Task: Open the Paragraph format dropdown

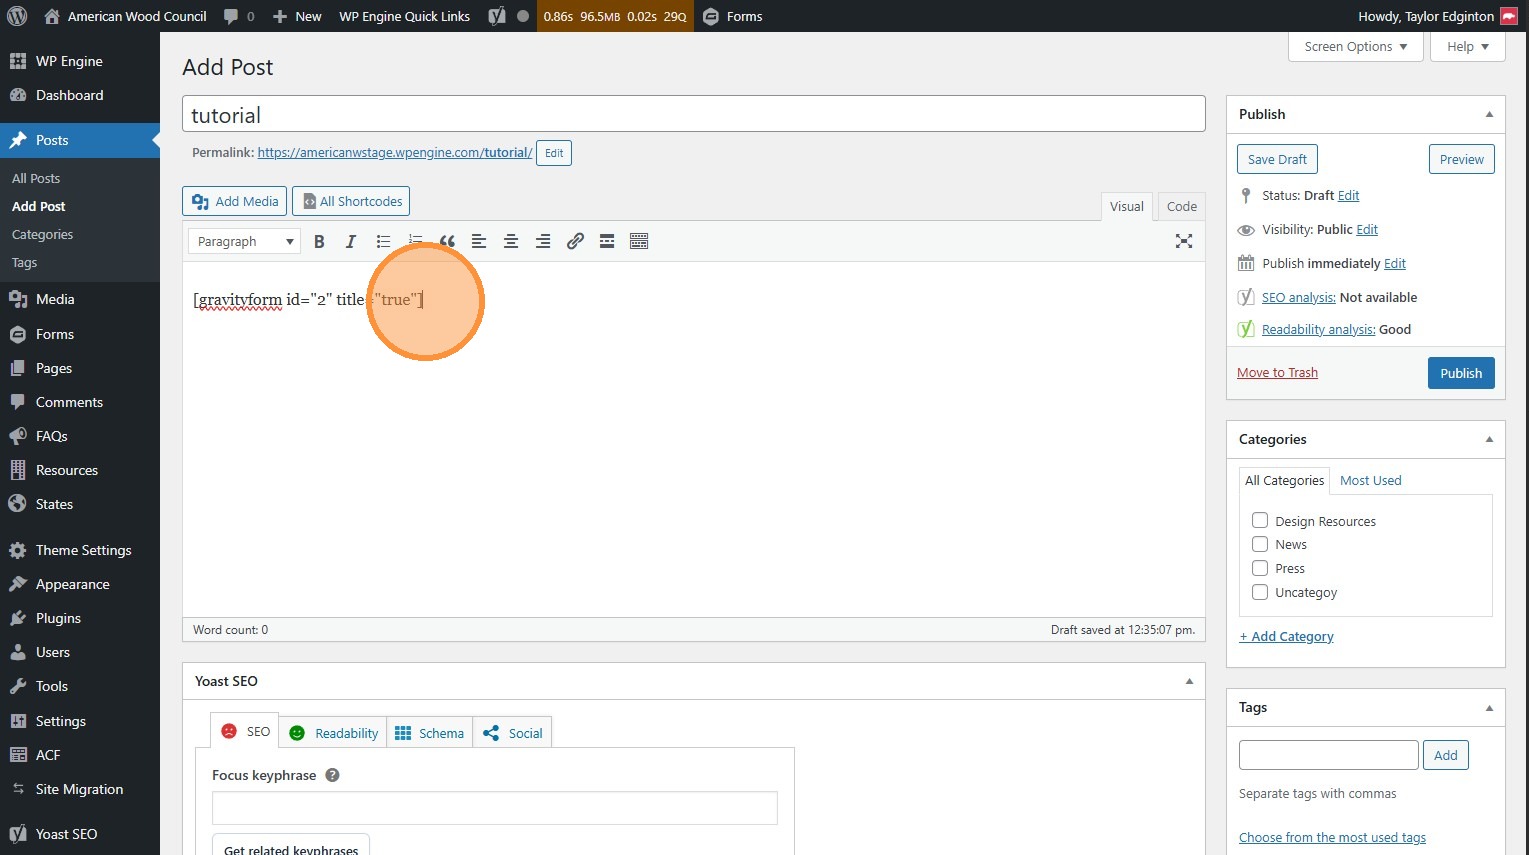Action: pos(245,241)
